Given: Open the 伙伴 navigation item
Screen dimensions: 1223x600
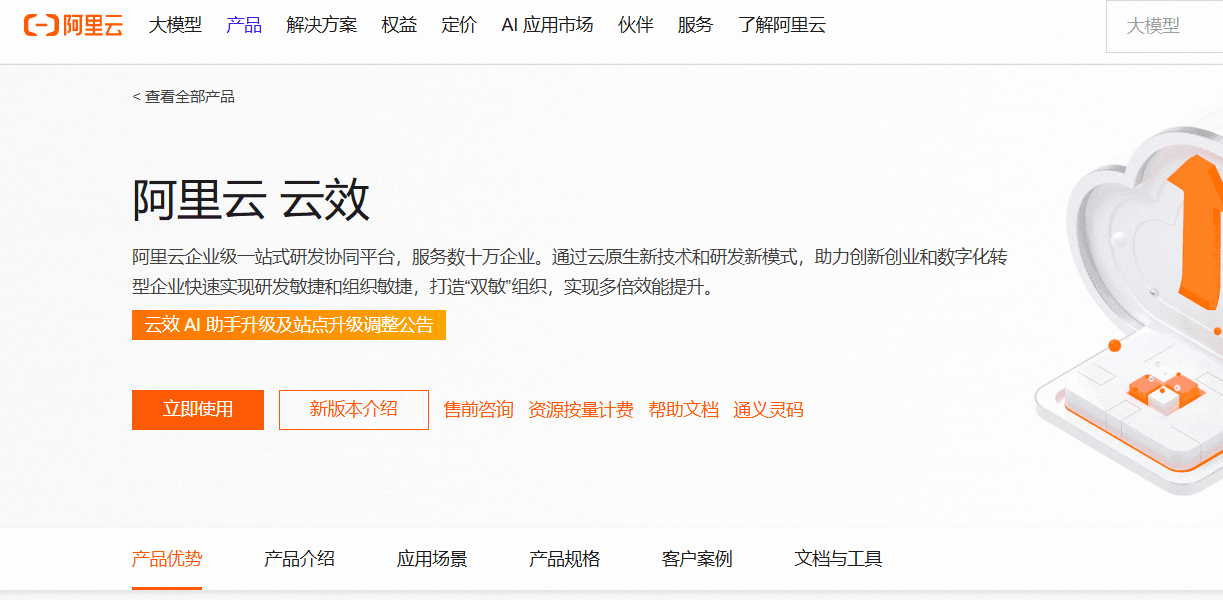Looking at the screenshot, I should click(x=635, y=26).
